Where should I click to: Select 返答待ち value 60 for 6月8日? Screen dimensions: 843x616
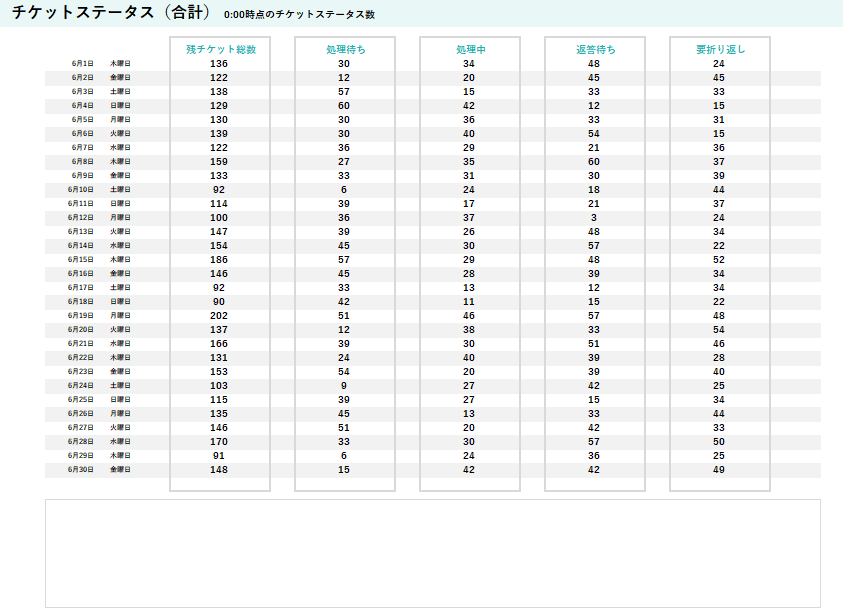[x=594, y=162]
